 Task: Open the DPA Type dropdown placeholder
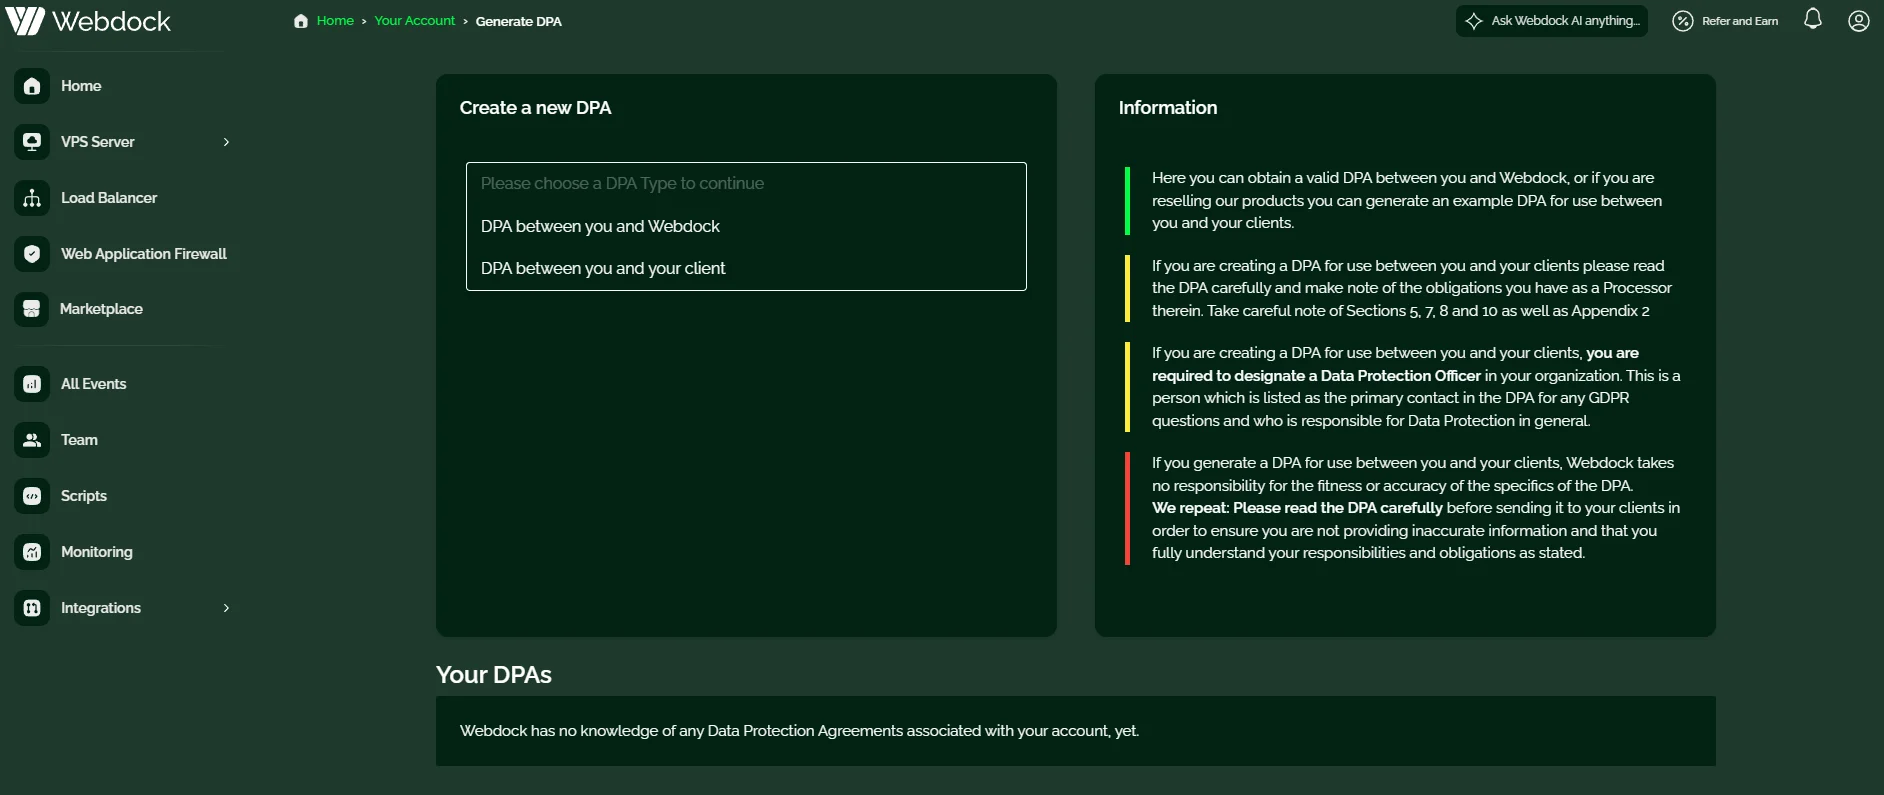point(746,184)
